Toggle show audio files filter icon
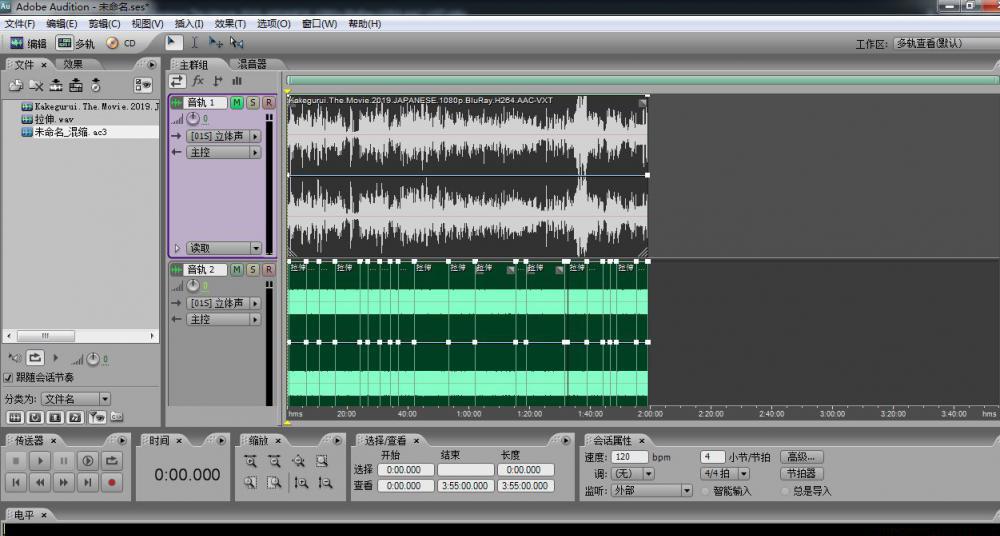Image resolution: width=1000 pixels, height=536 pixels. click(x=15, y=417)
